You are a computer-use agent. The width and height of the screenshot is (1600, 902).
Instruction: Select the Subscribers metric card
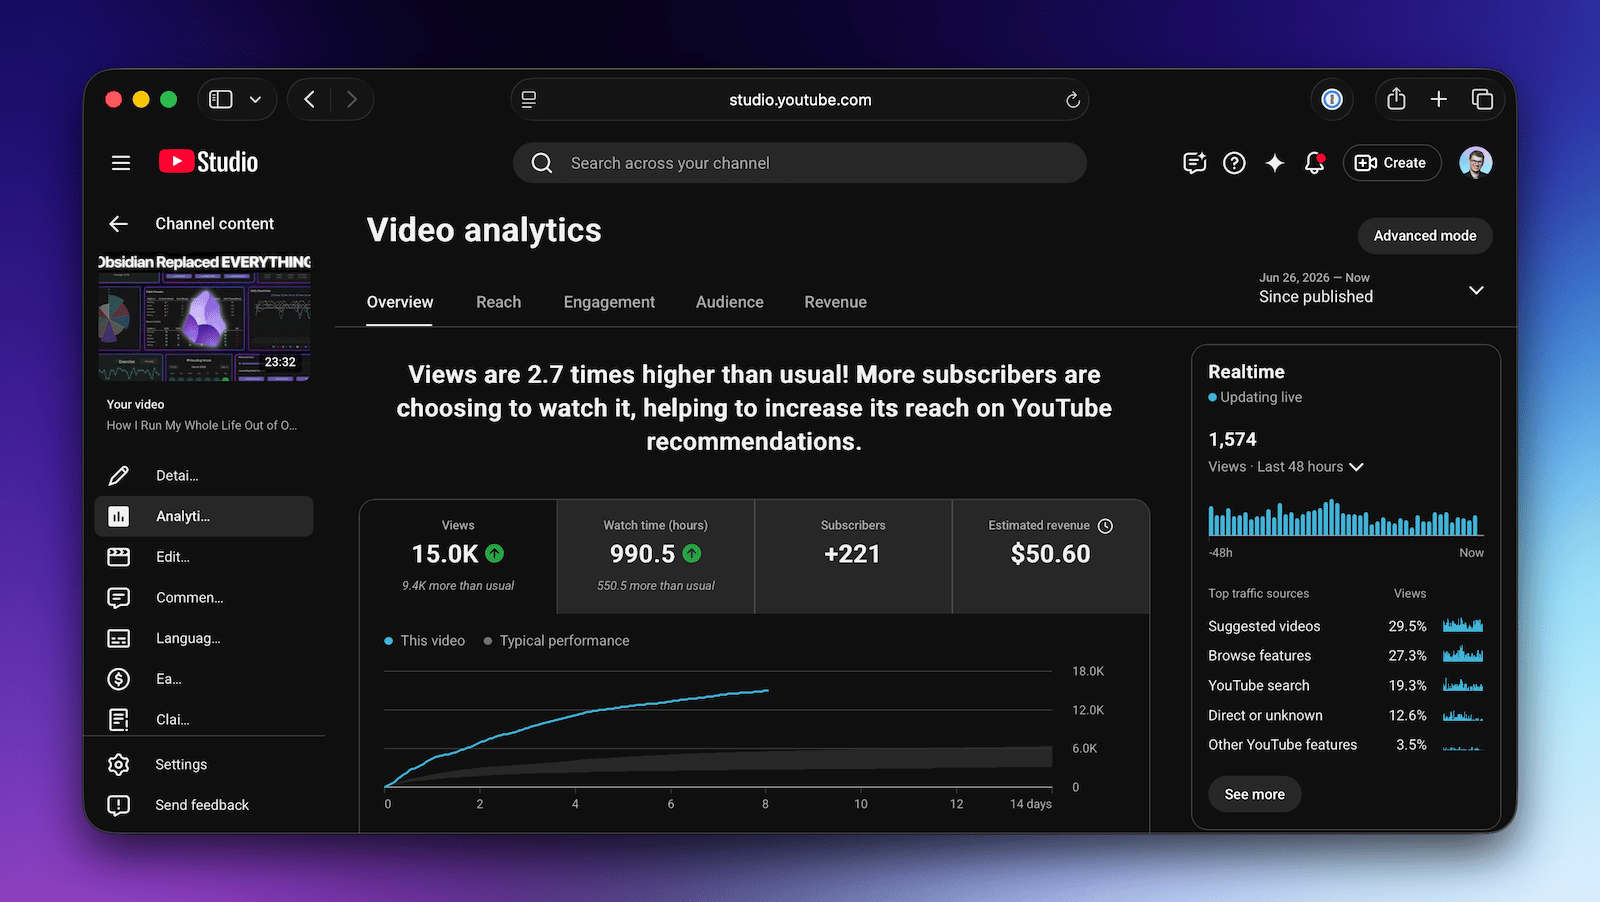pos(853,557)
